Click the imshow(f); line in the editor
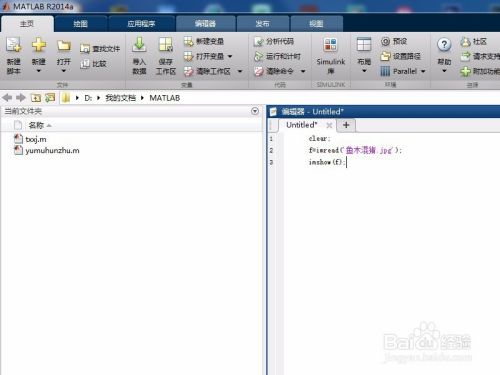Image resolution: width=500 pixels, height=375 pixels. coord(327,162)
